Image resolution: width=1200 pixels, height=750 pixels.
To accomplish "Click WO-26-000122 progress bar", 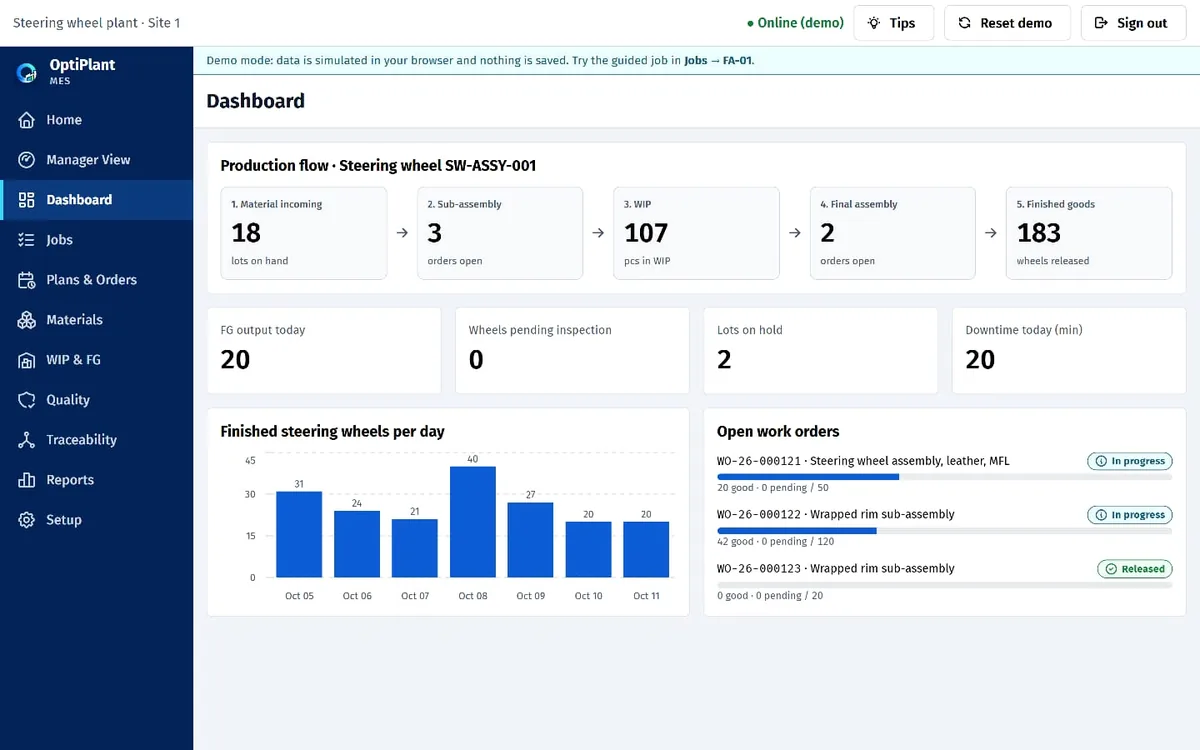I will pyautogui.click(x=945, y=530).
